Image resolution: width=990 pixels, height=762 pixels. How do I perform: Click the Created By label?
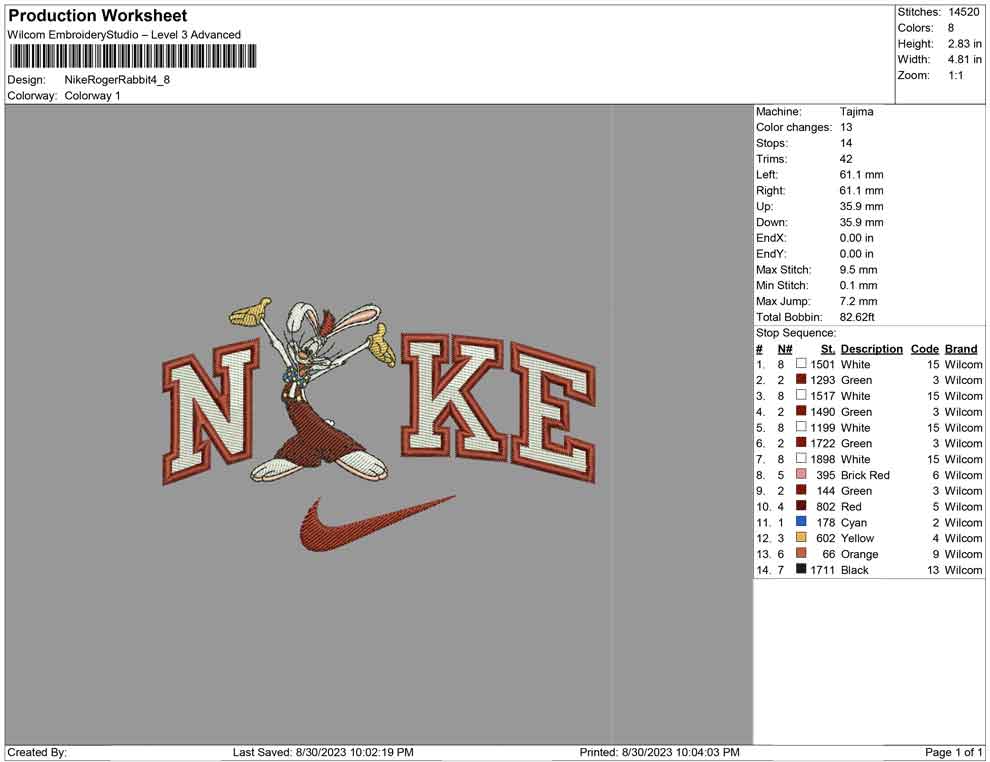click(x=37, y=752)
